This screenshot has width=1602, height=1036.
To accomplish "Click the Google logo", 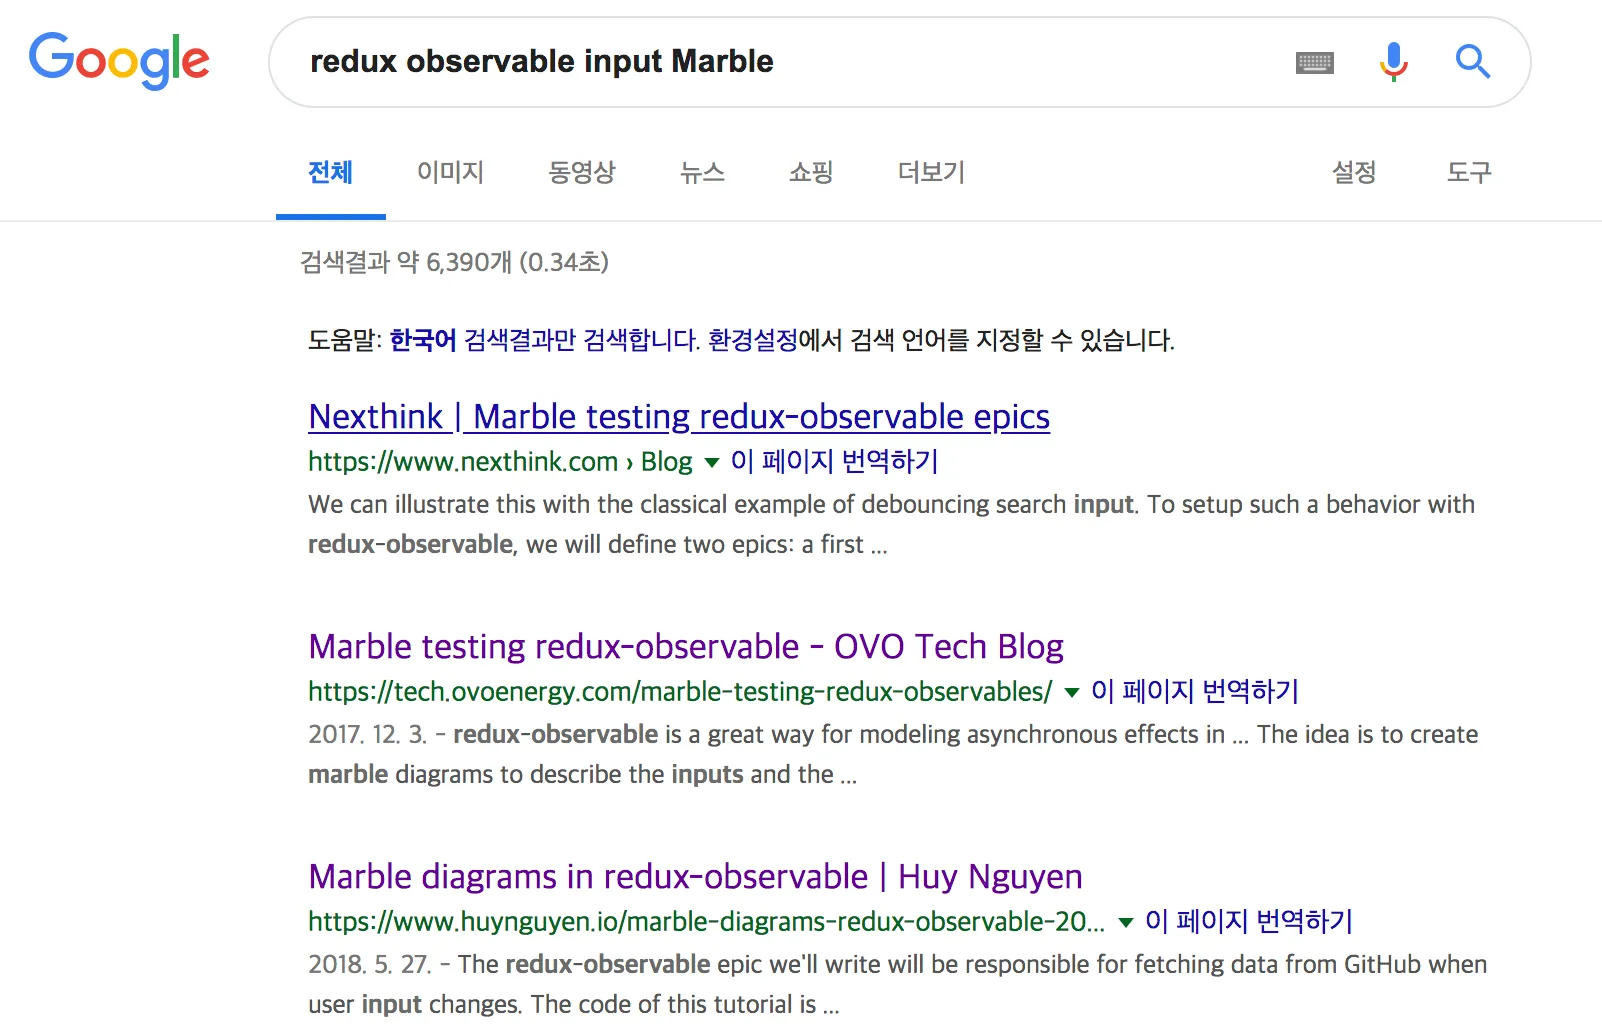I will click(x=119, y=61).
